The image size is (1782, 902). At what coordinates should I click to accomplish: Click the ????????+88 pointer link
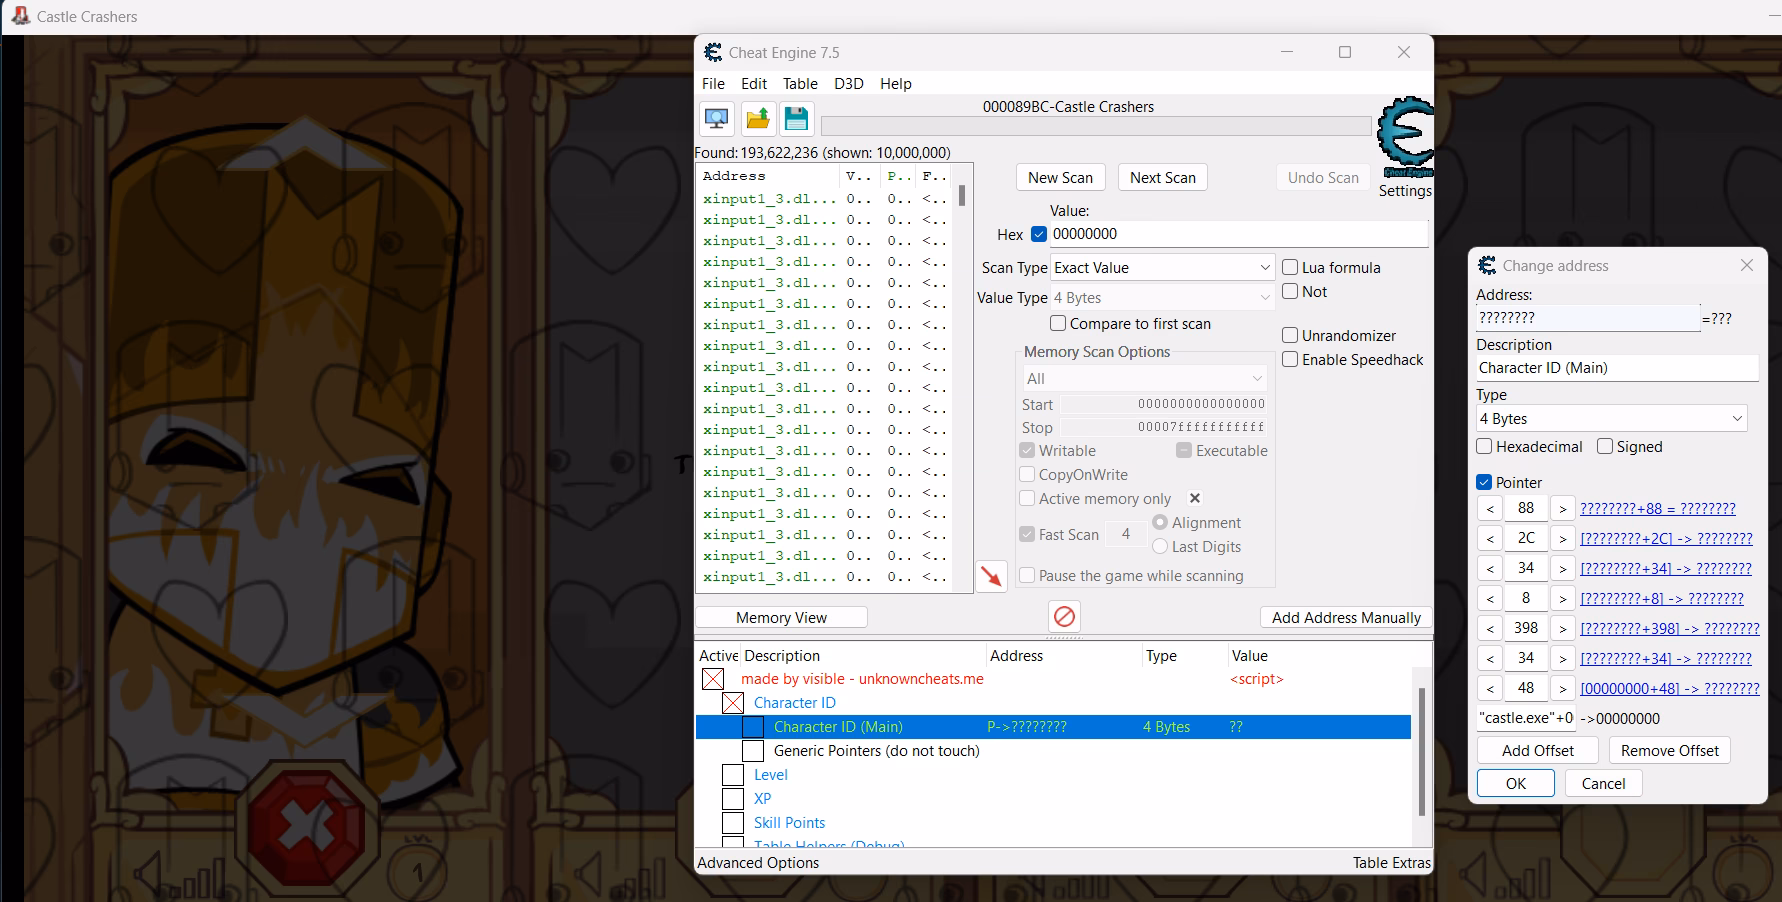(1657, 508)
